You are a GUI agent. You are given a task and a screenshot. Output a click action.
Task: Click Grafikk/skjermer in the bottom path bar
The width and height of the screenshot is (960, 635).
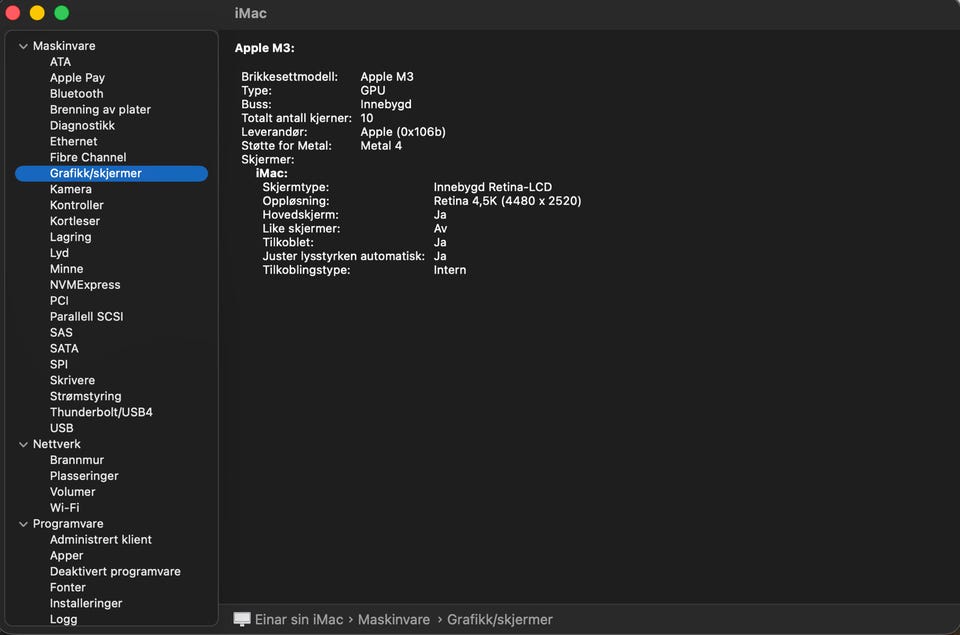[500, 619]
